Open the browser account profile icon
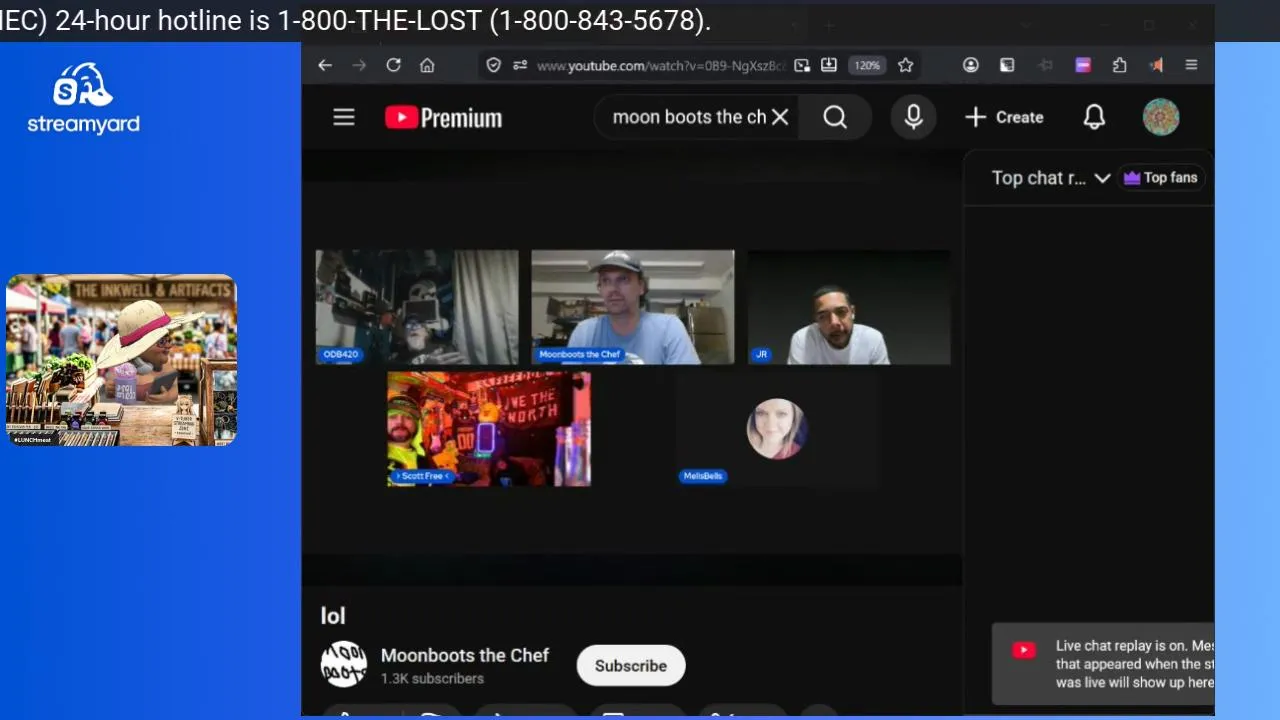Viewport: 1280px width, 720px height. coord(970,65)
